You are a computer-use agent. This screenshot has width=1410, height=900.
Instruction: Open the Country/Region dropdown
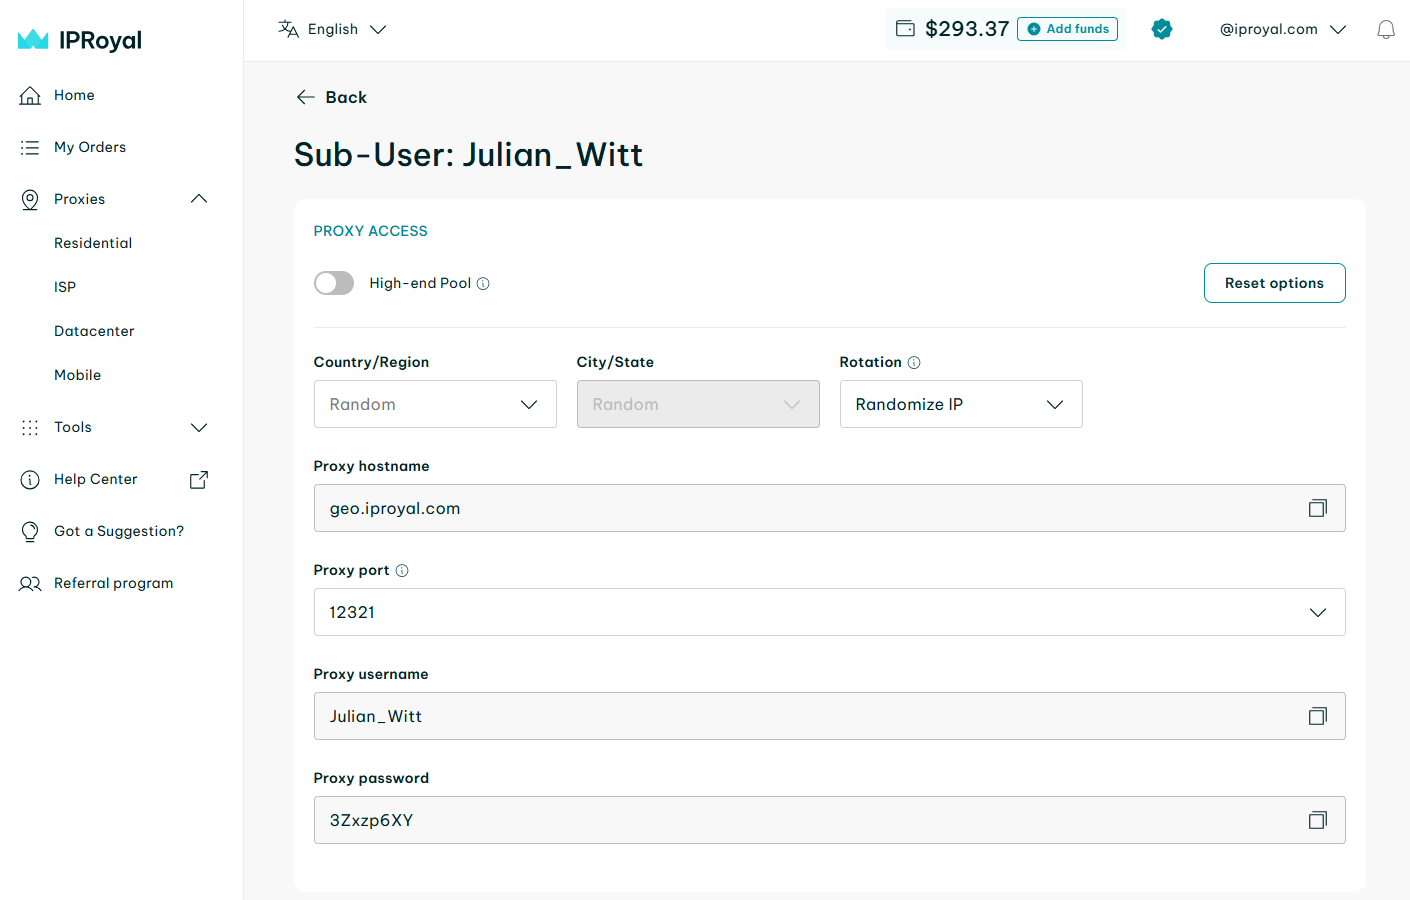pos(435,404)
